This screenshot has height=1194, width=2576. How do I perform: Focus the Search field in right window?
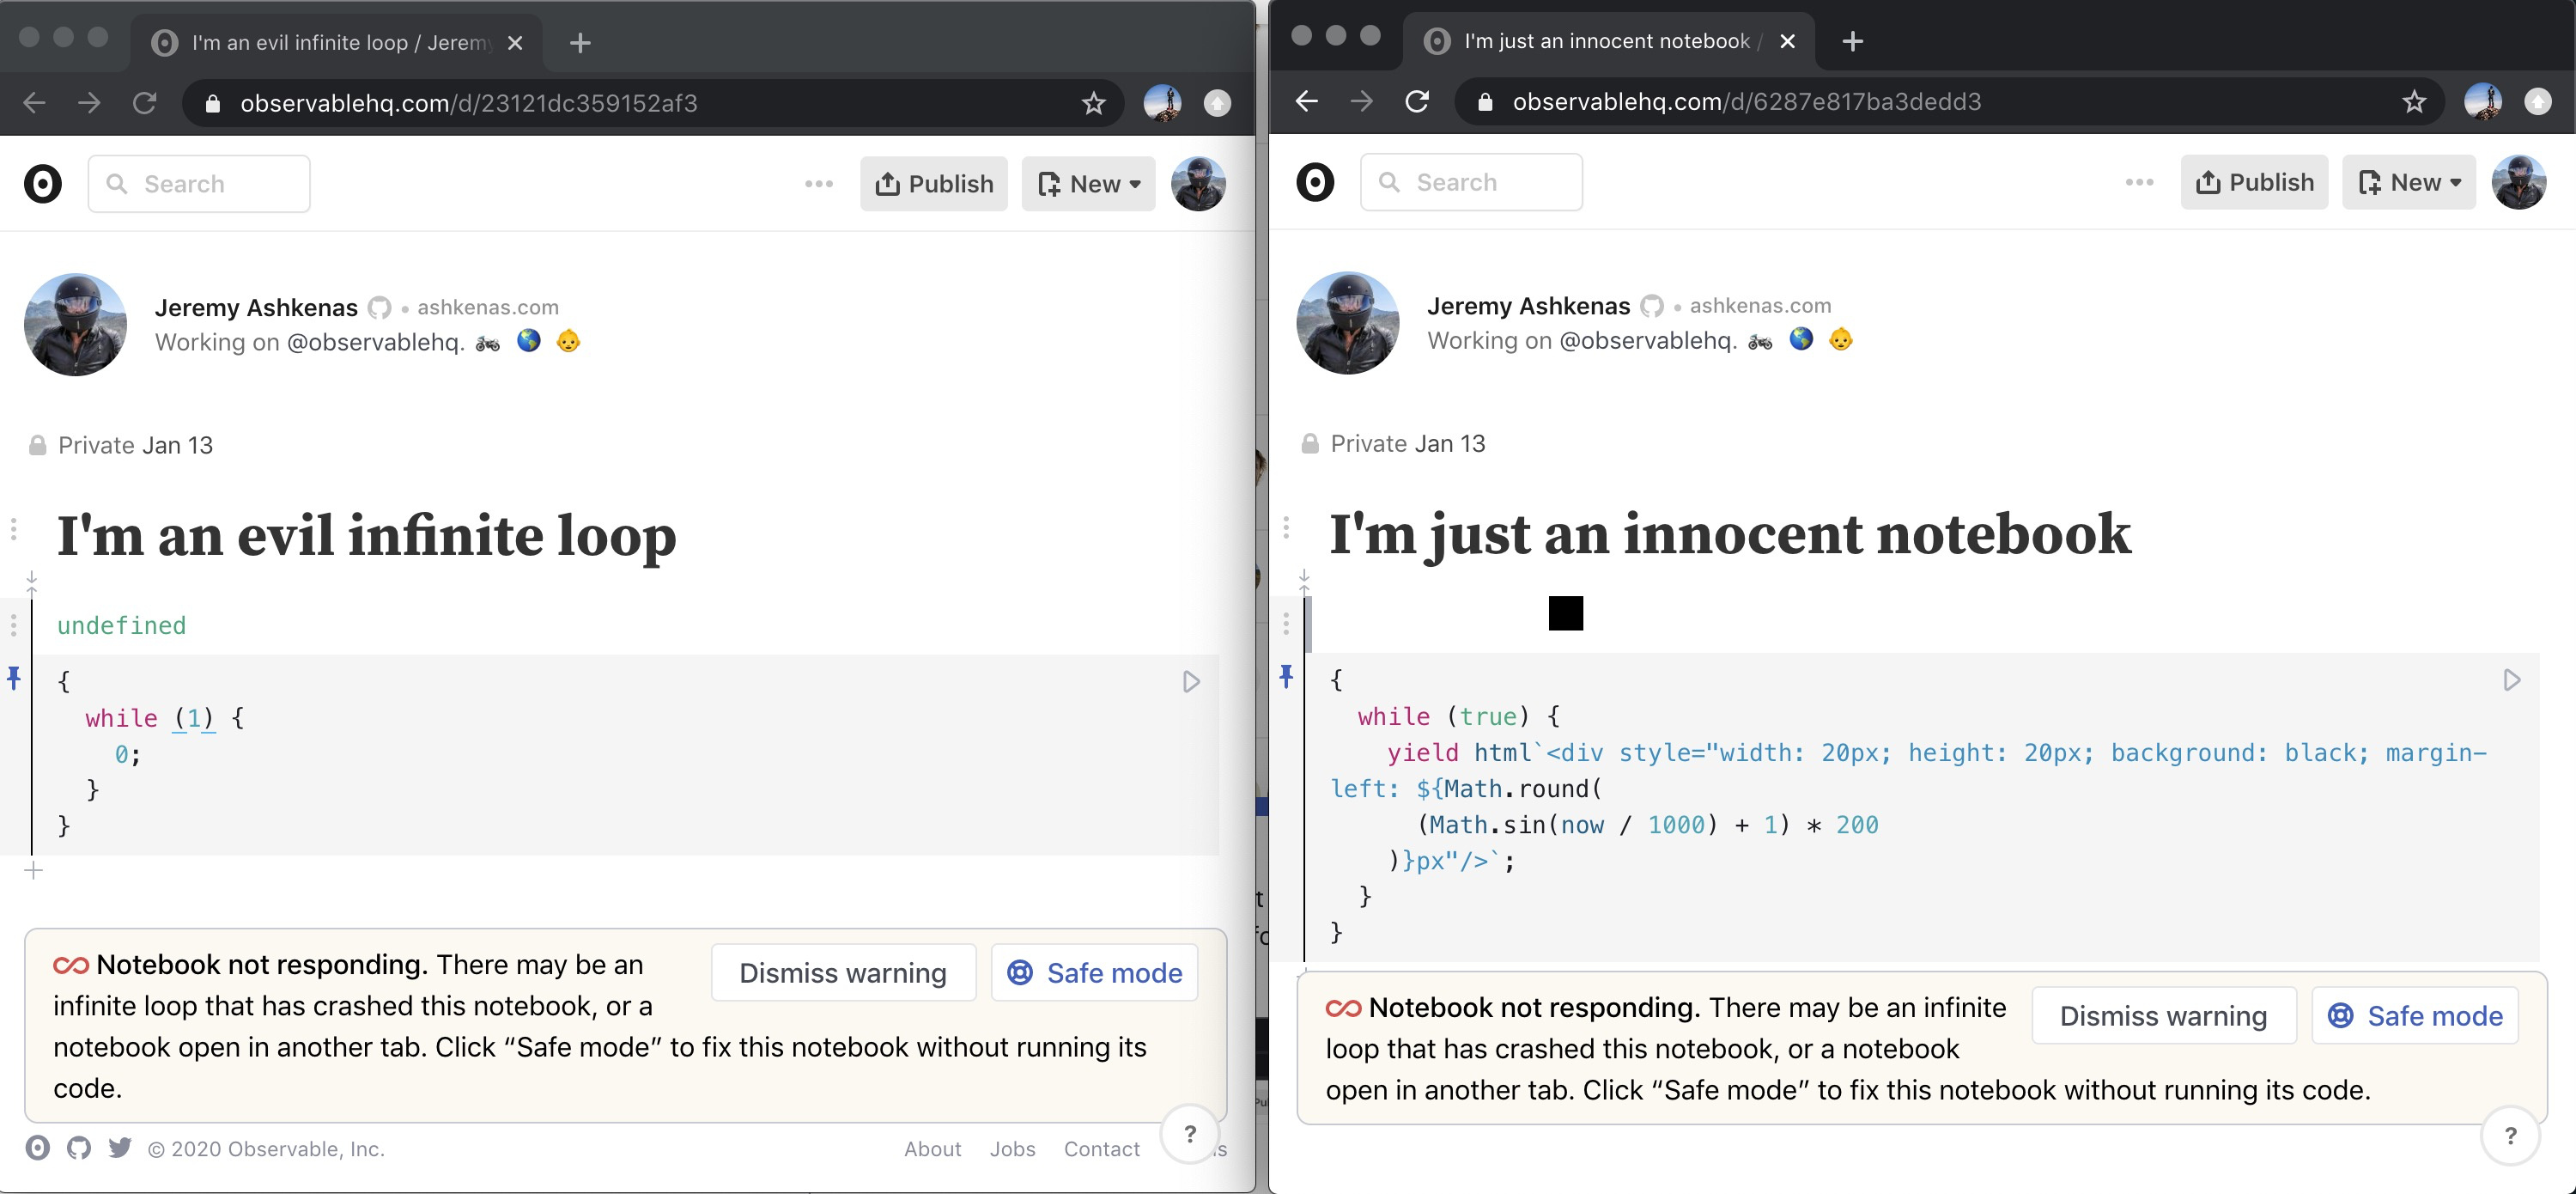(x=1470, y=182)
